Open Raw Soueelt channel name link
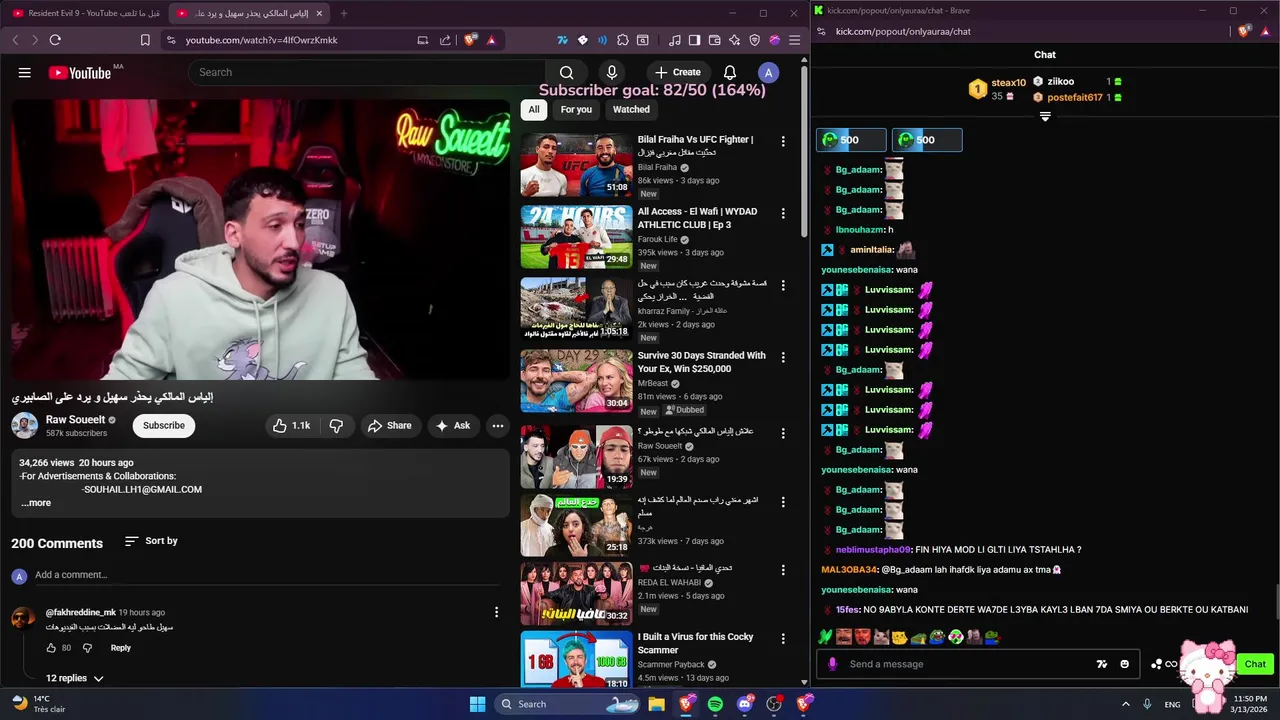Screen dimensions: 1280x720 click(75, 420)
